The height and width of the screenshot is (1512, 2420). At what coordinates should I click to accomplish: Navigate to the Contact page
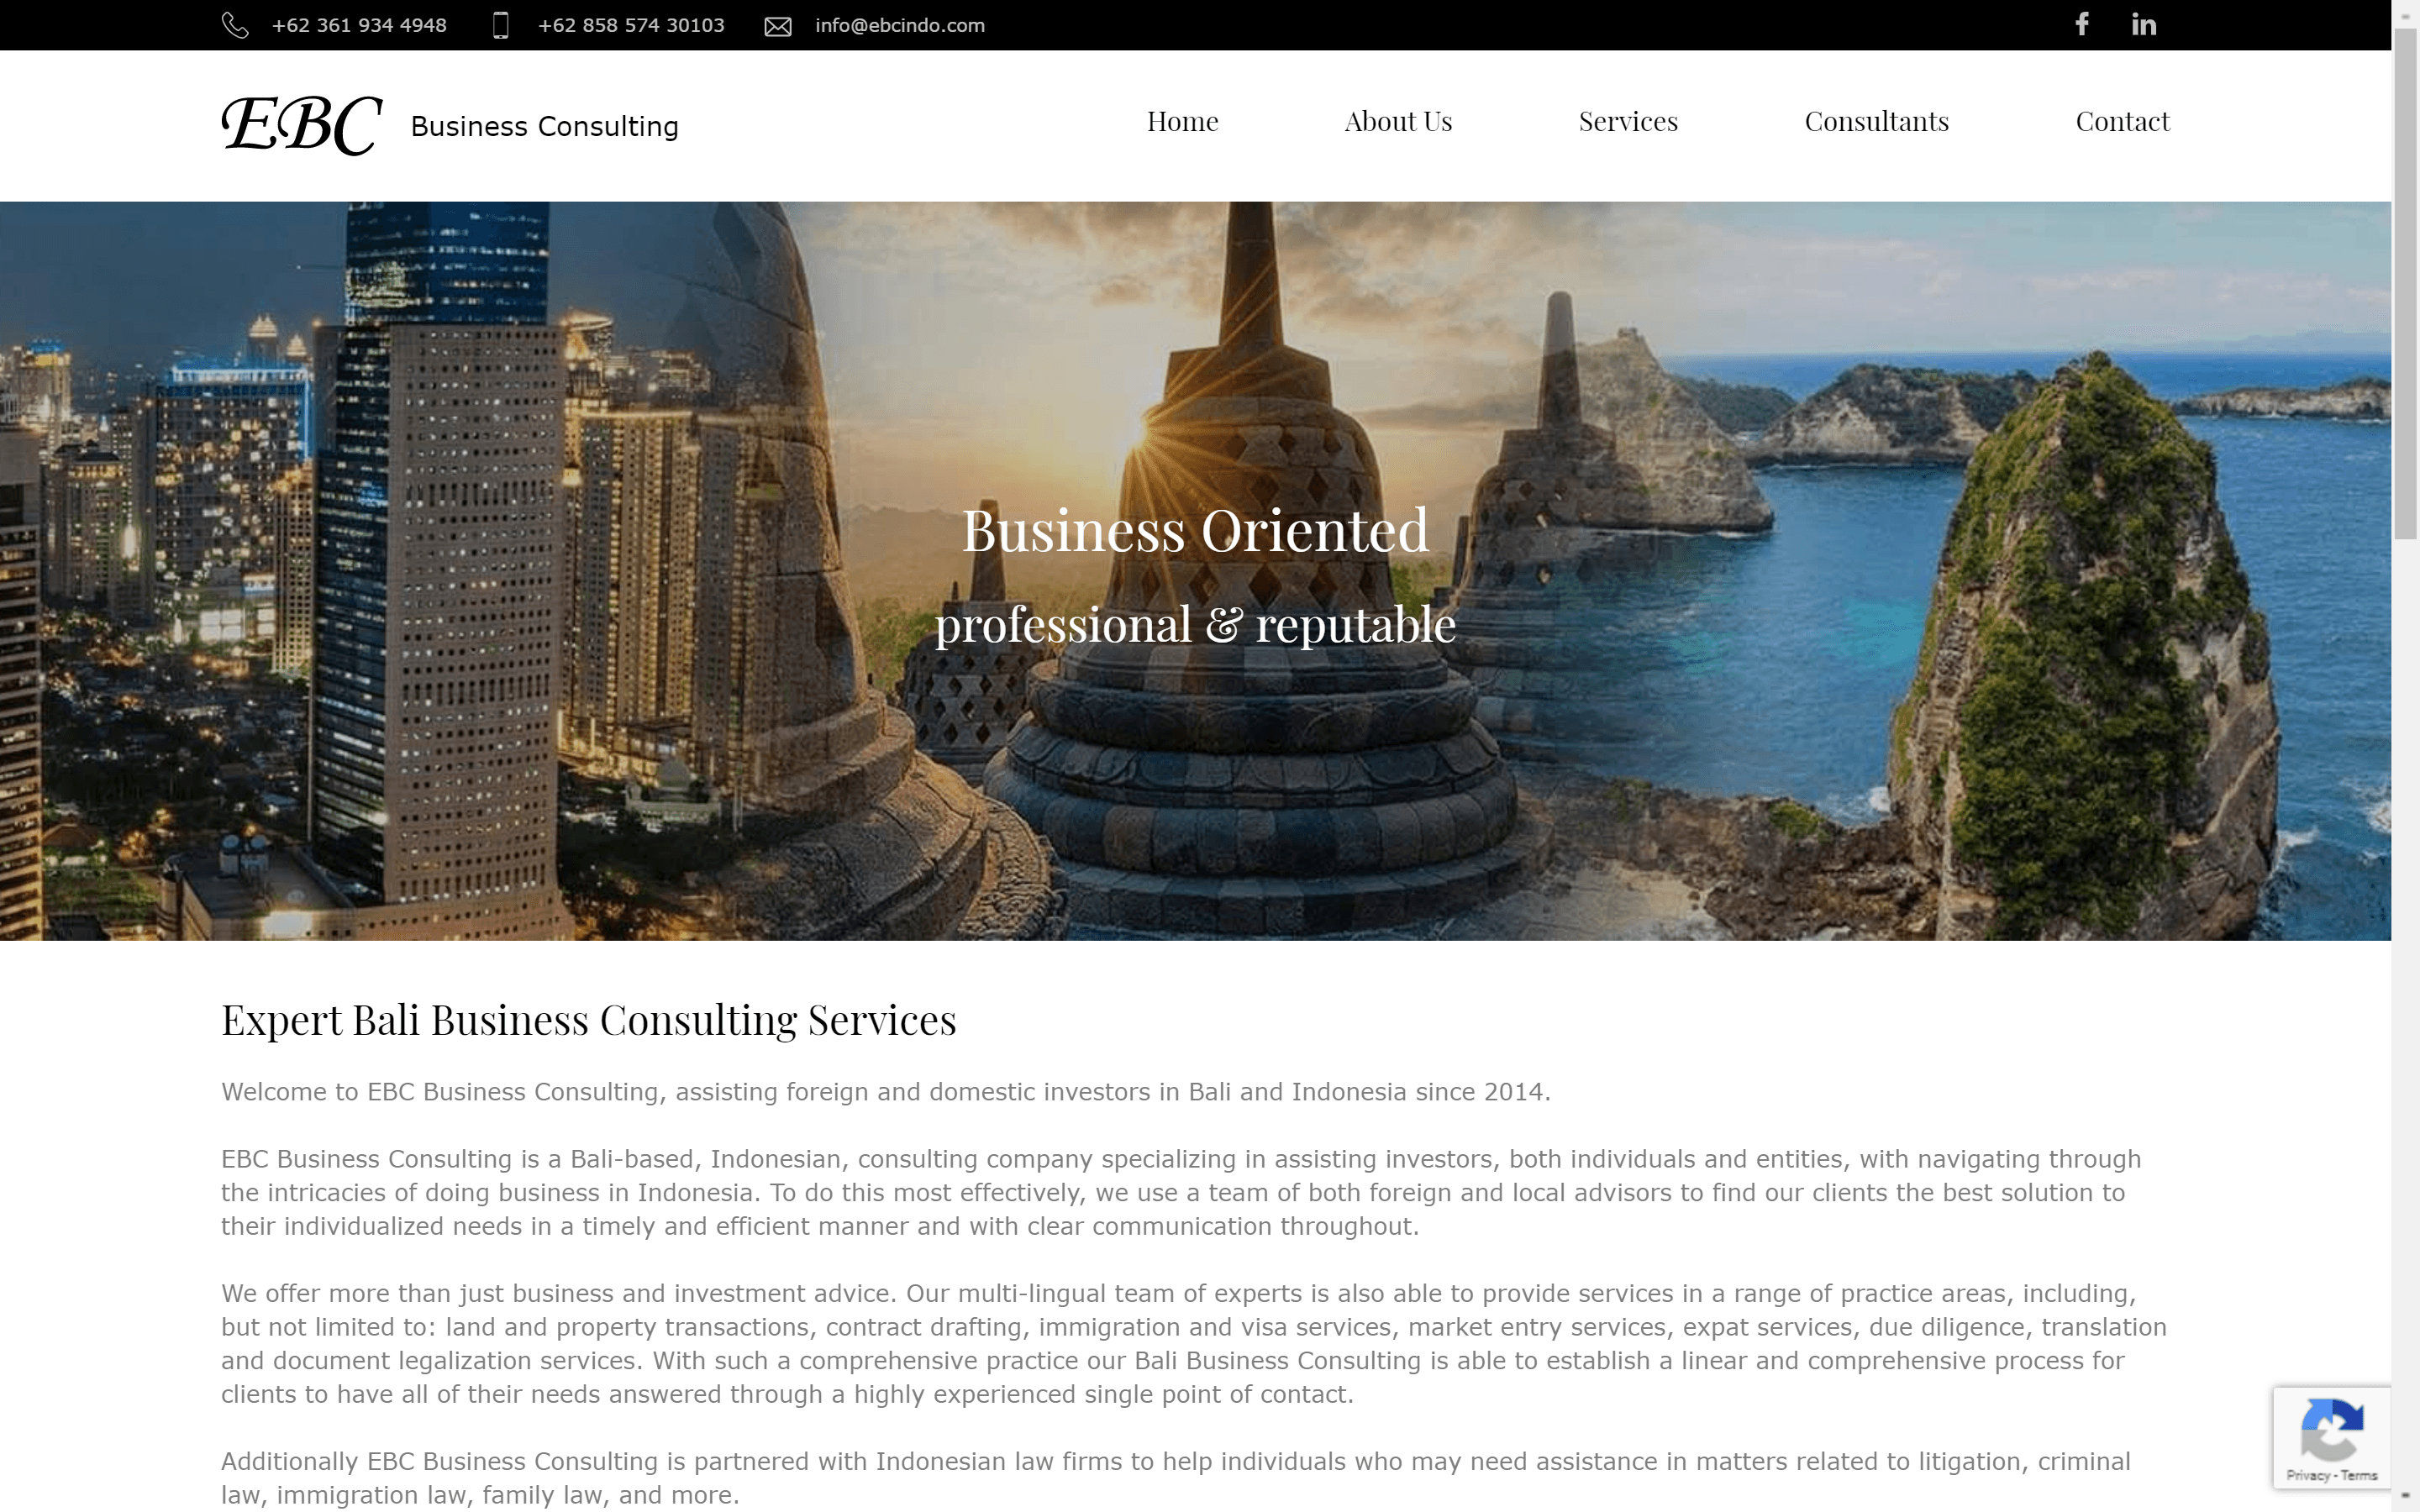coord(2122,121)
